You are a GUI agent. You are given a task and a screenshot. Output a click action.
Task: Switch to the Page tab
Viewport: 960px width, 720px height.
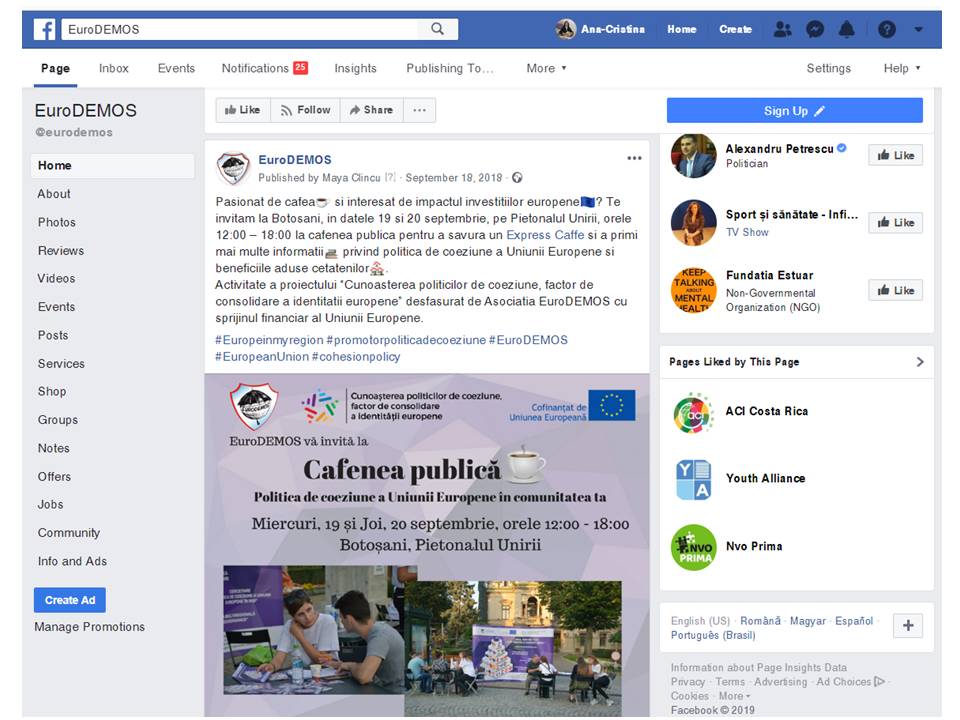55,68
